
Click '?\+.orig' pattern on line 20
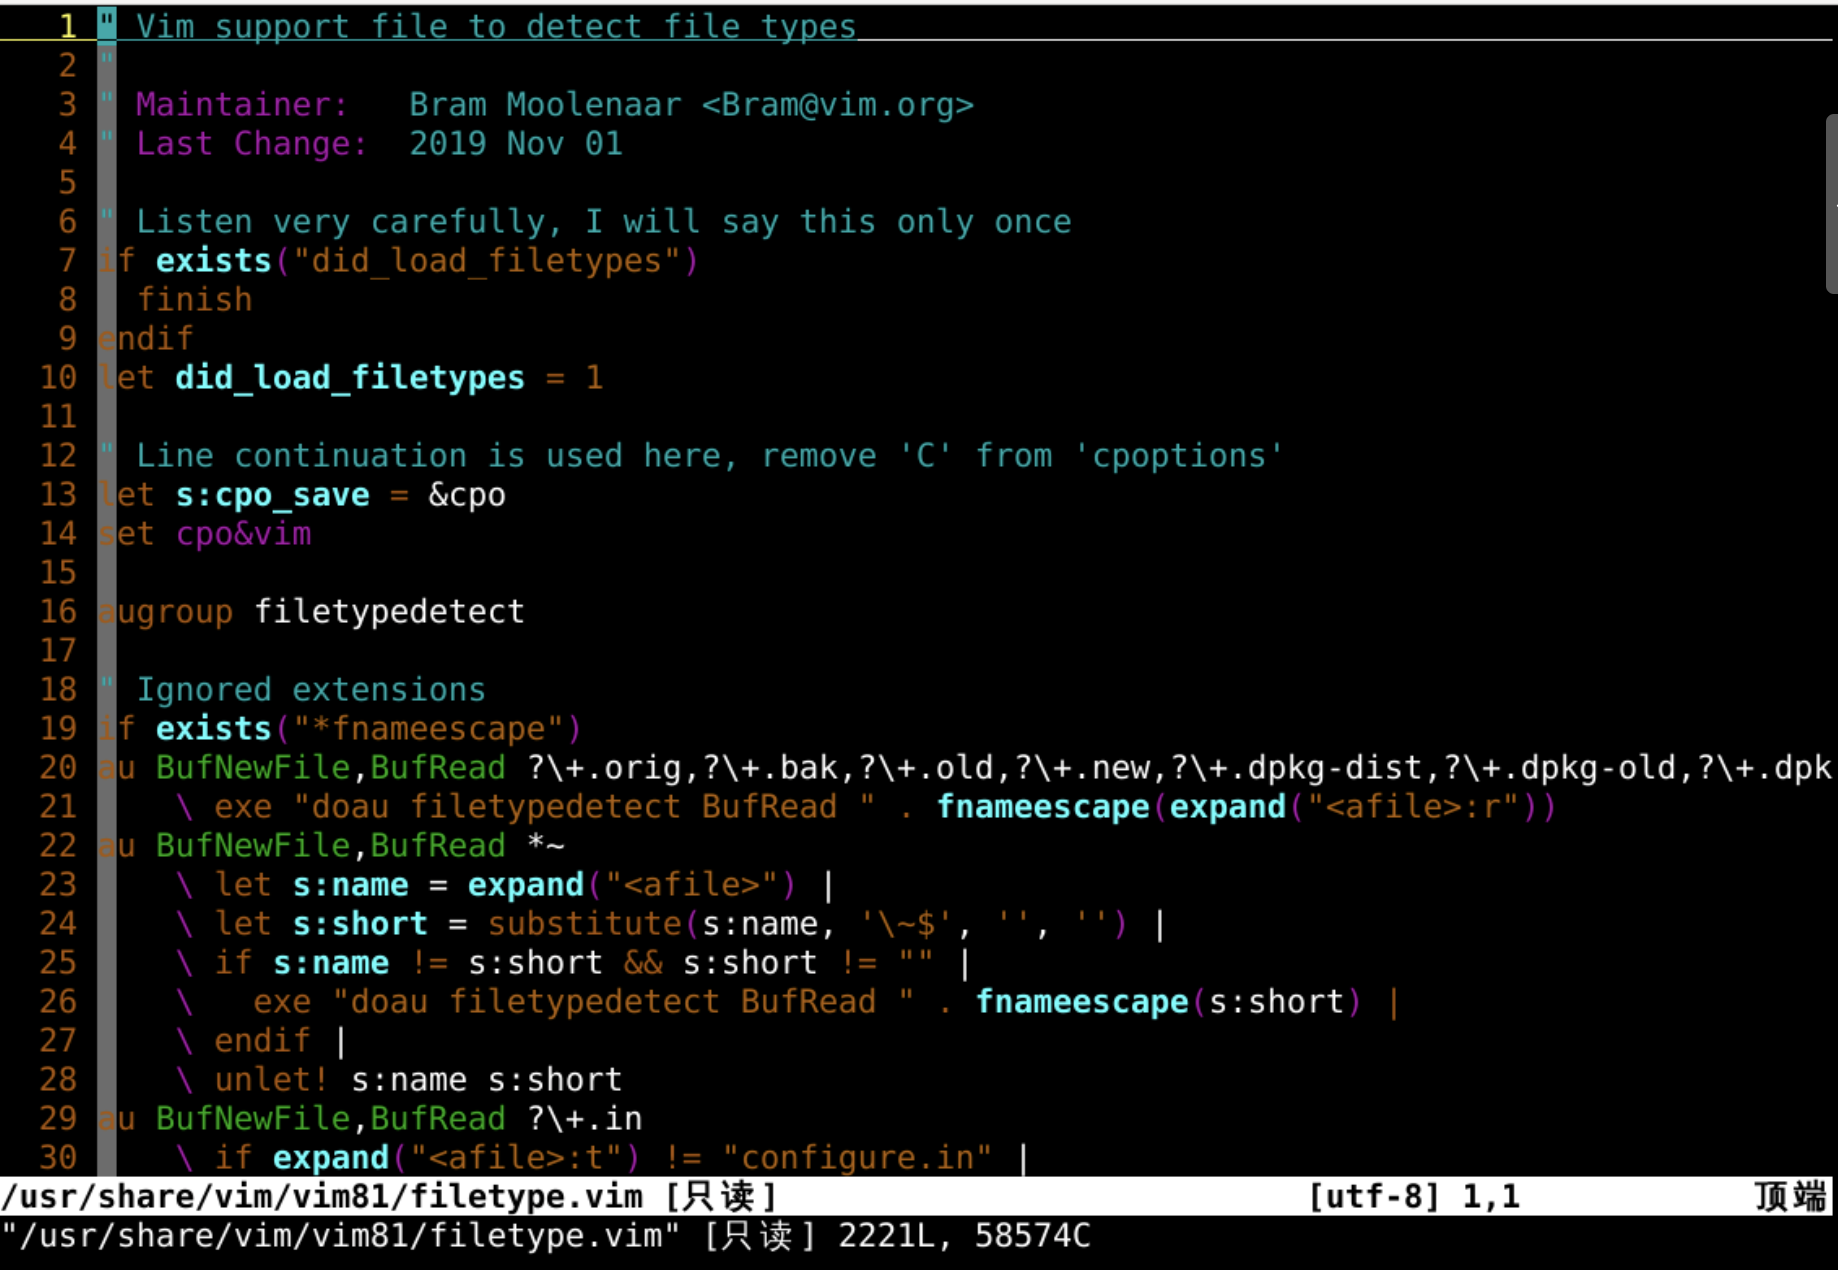coord(604,768)
